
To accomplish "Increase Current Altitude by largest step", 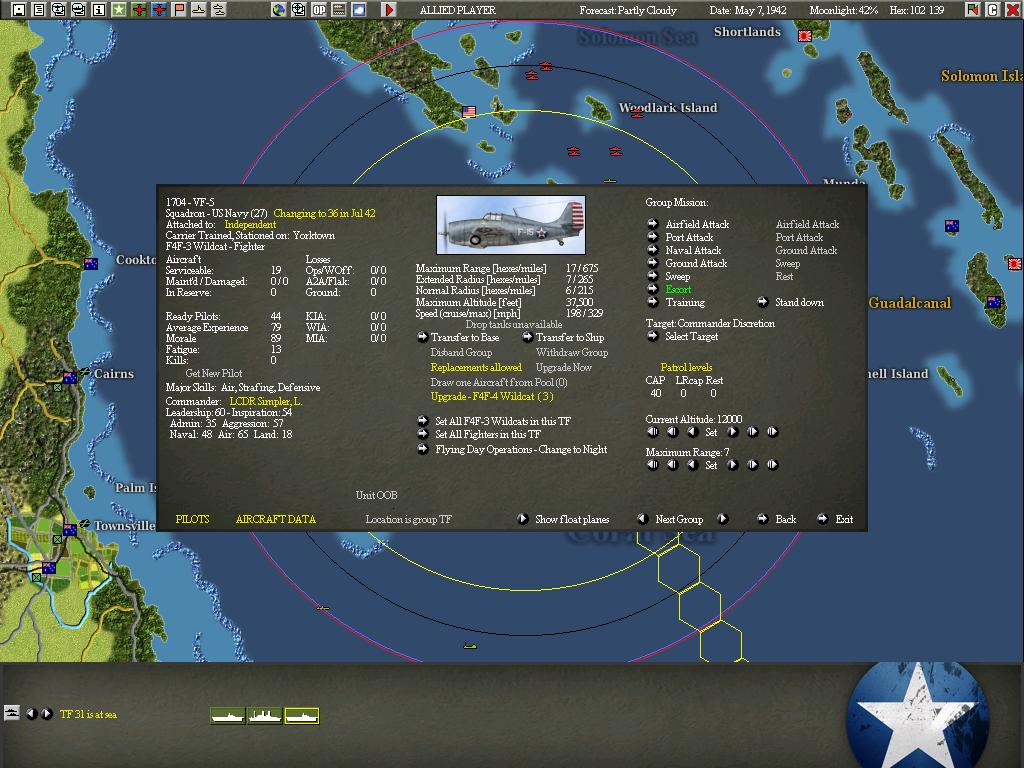I will click(773, 432).
